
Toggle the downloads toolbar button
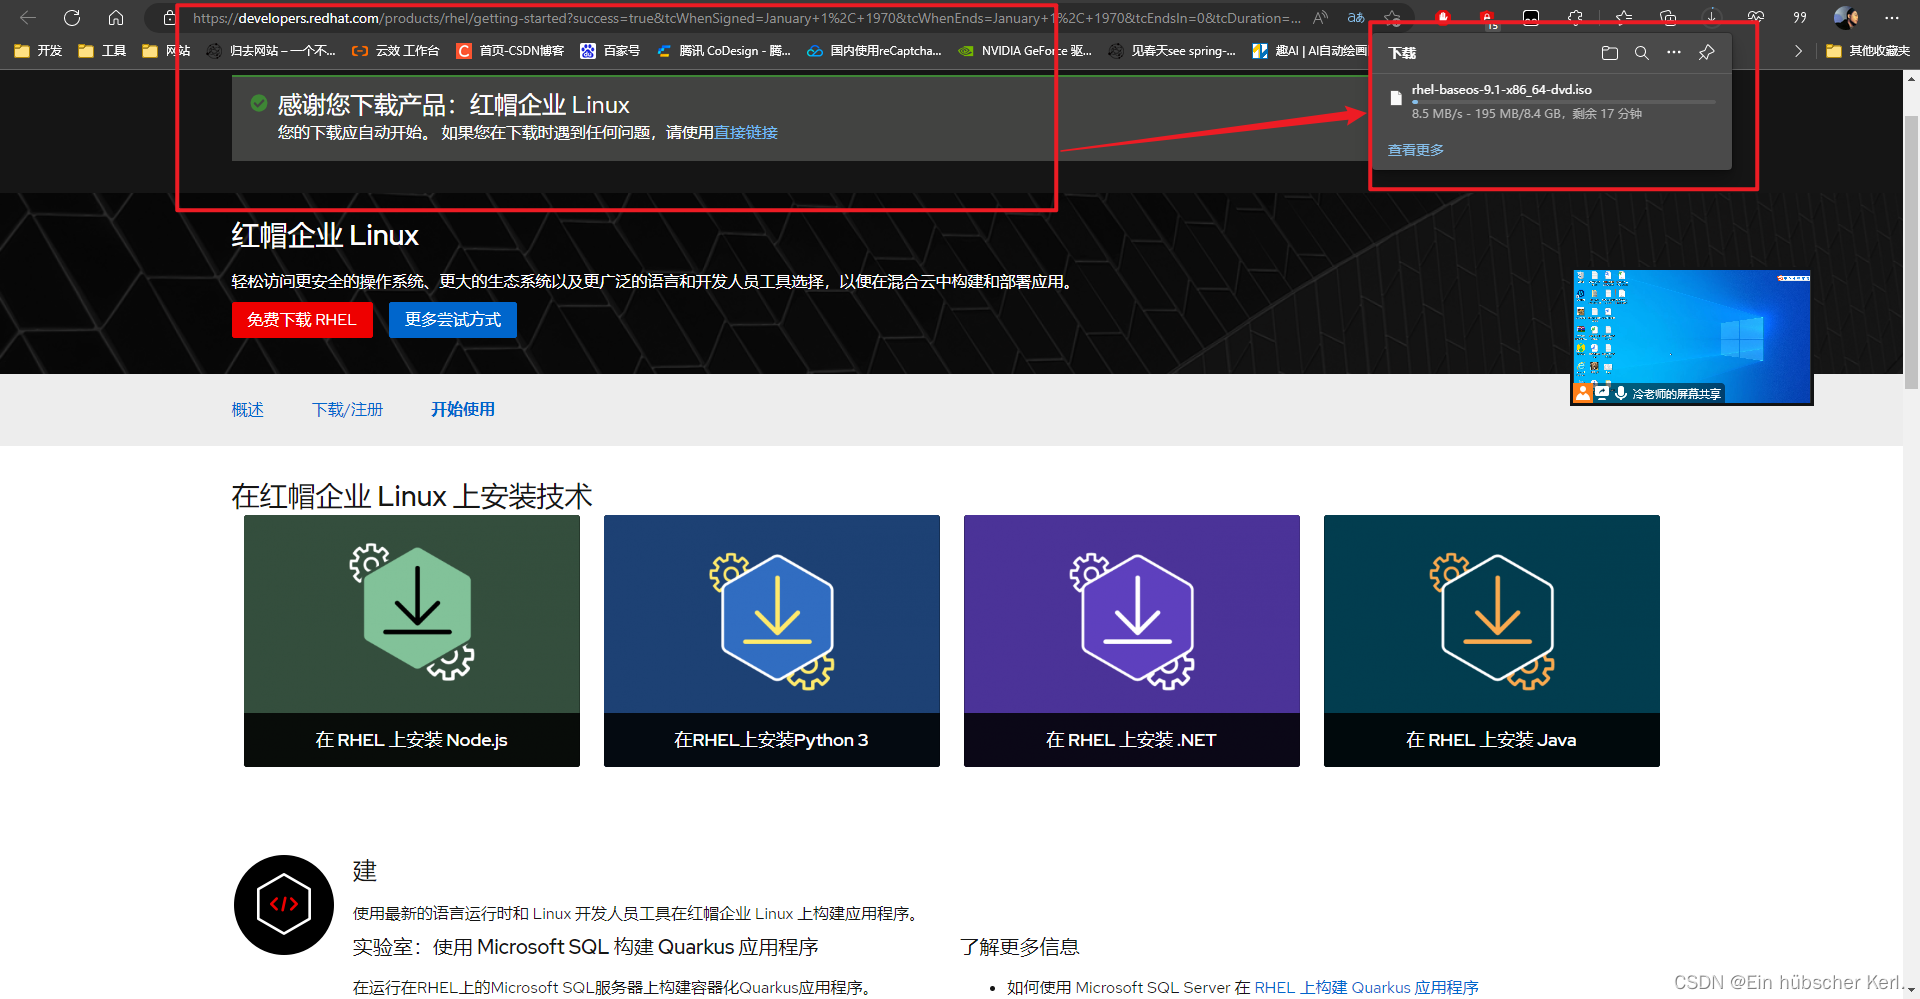point(1712,18)
